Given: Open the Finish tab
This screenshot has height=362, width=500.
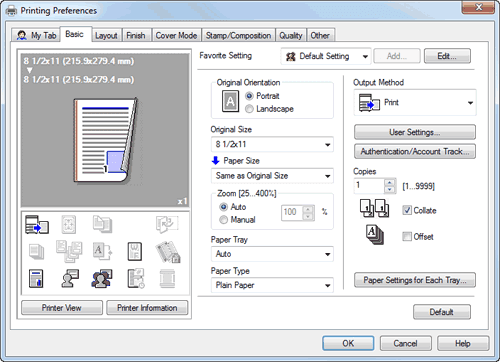Looking at the screenshot, I should (x=136, y=35).
